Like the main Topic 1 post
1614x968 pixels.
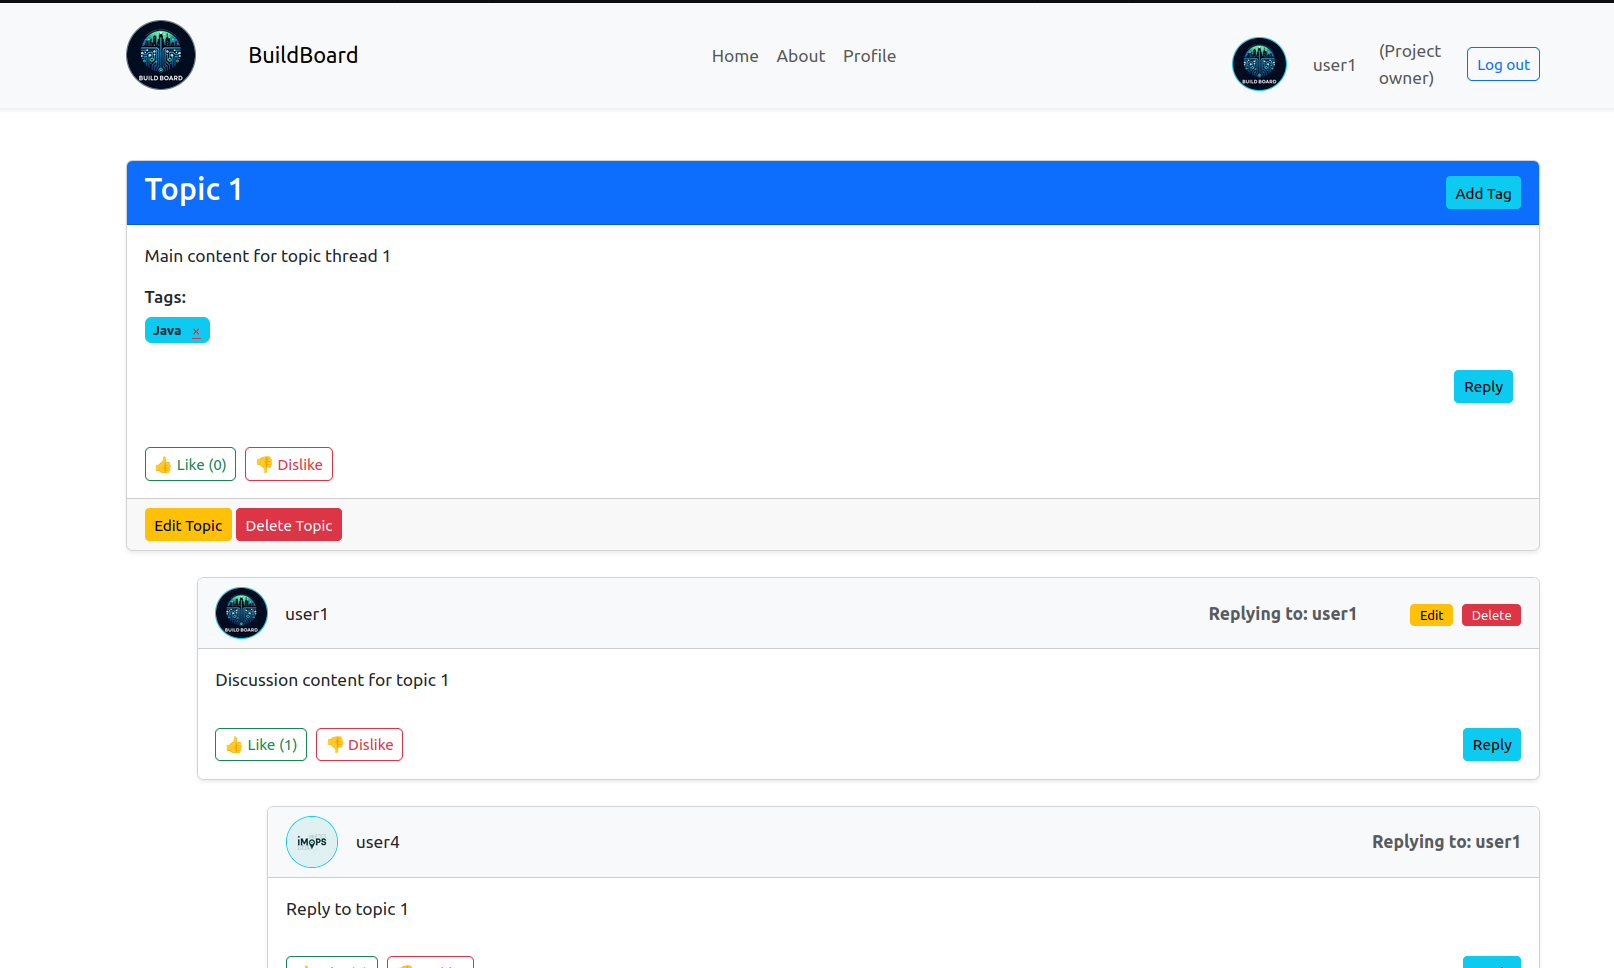coord(190,464)
